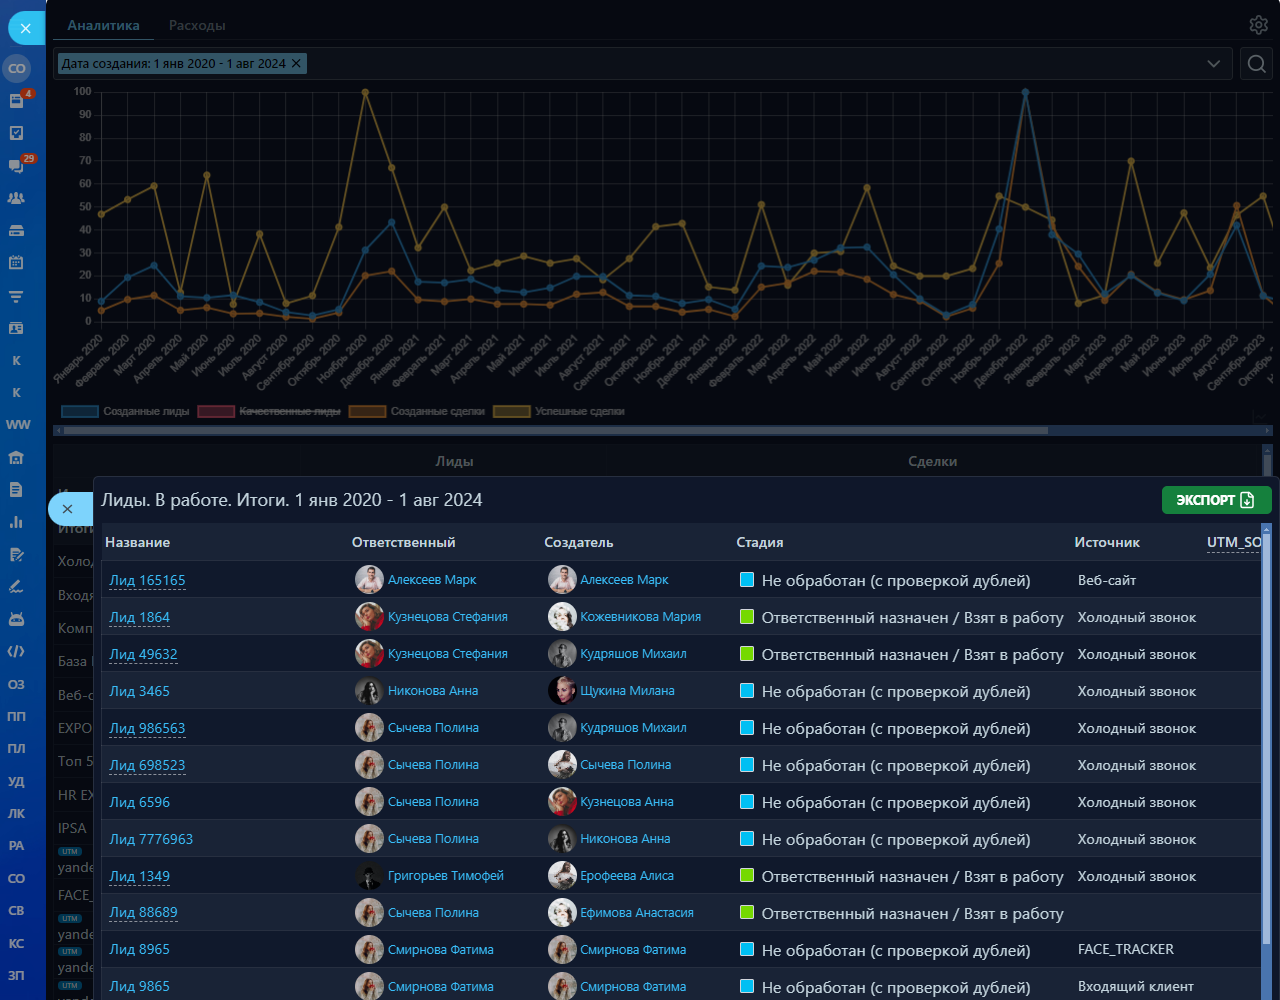Toggle the Созданные лиды legend series

125,411
